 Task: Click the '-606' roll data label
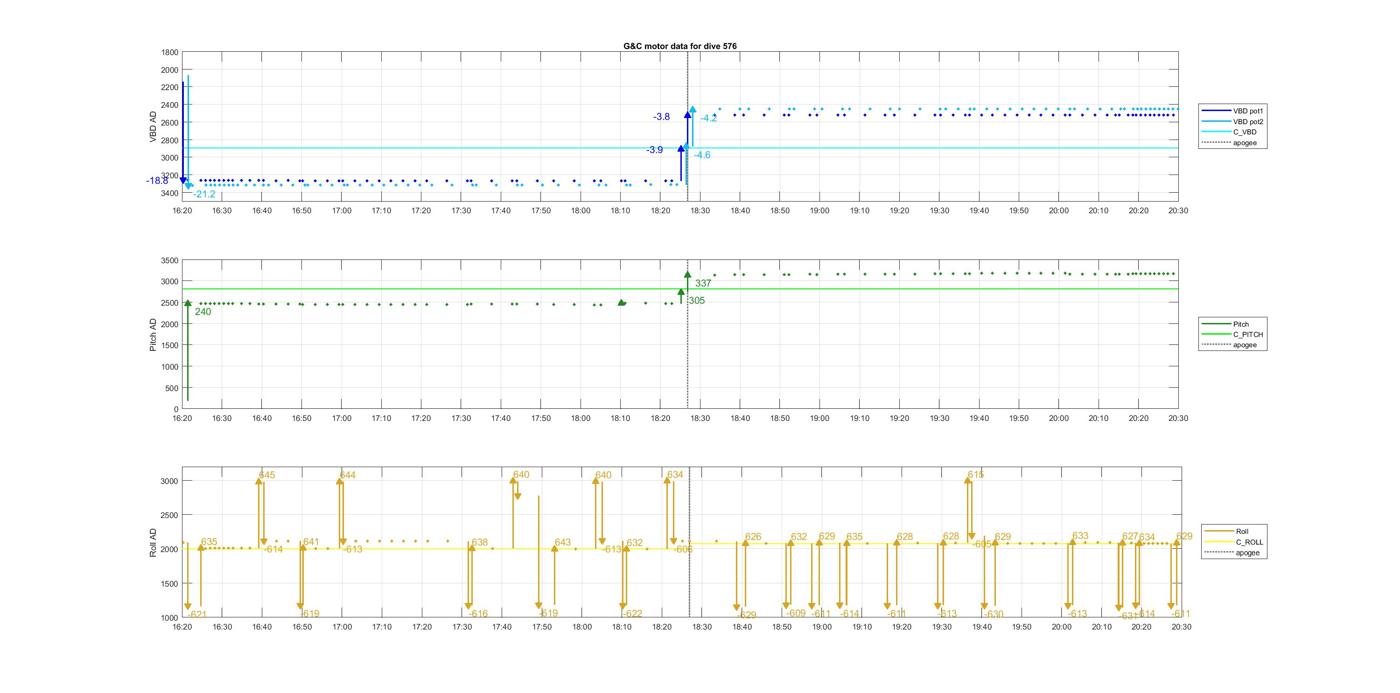pos(682,549)
